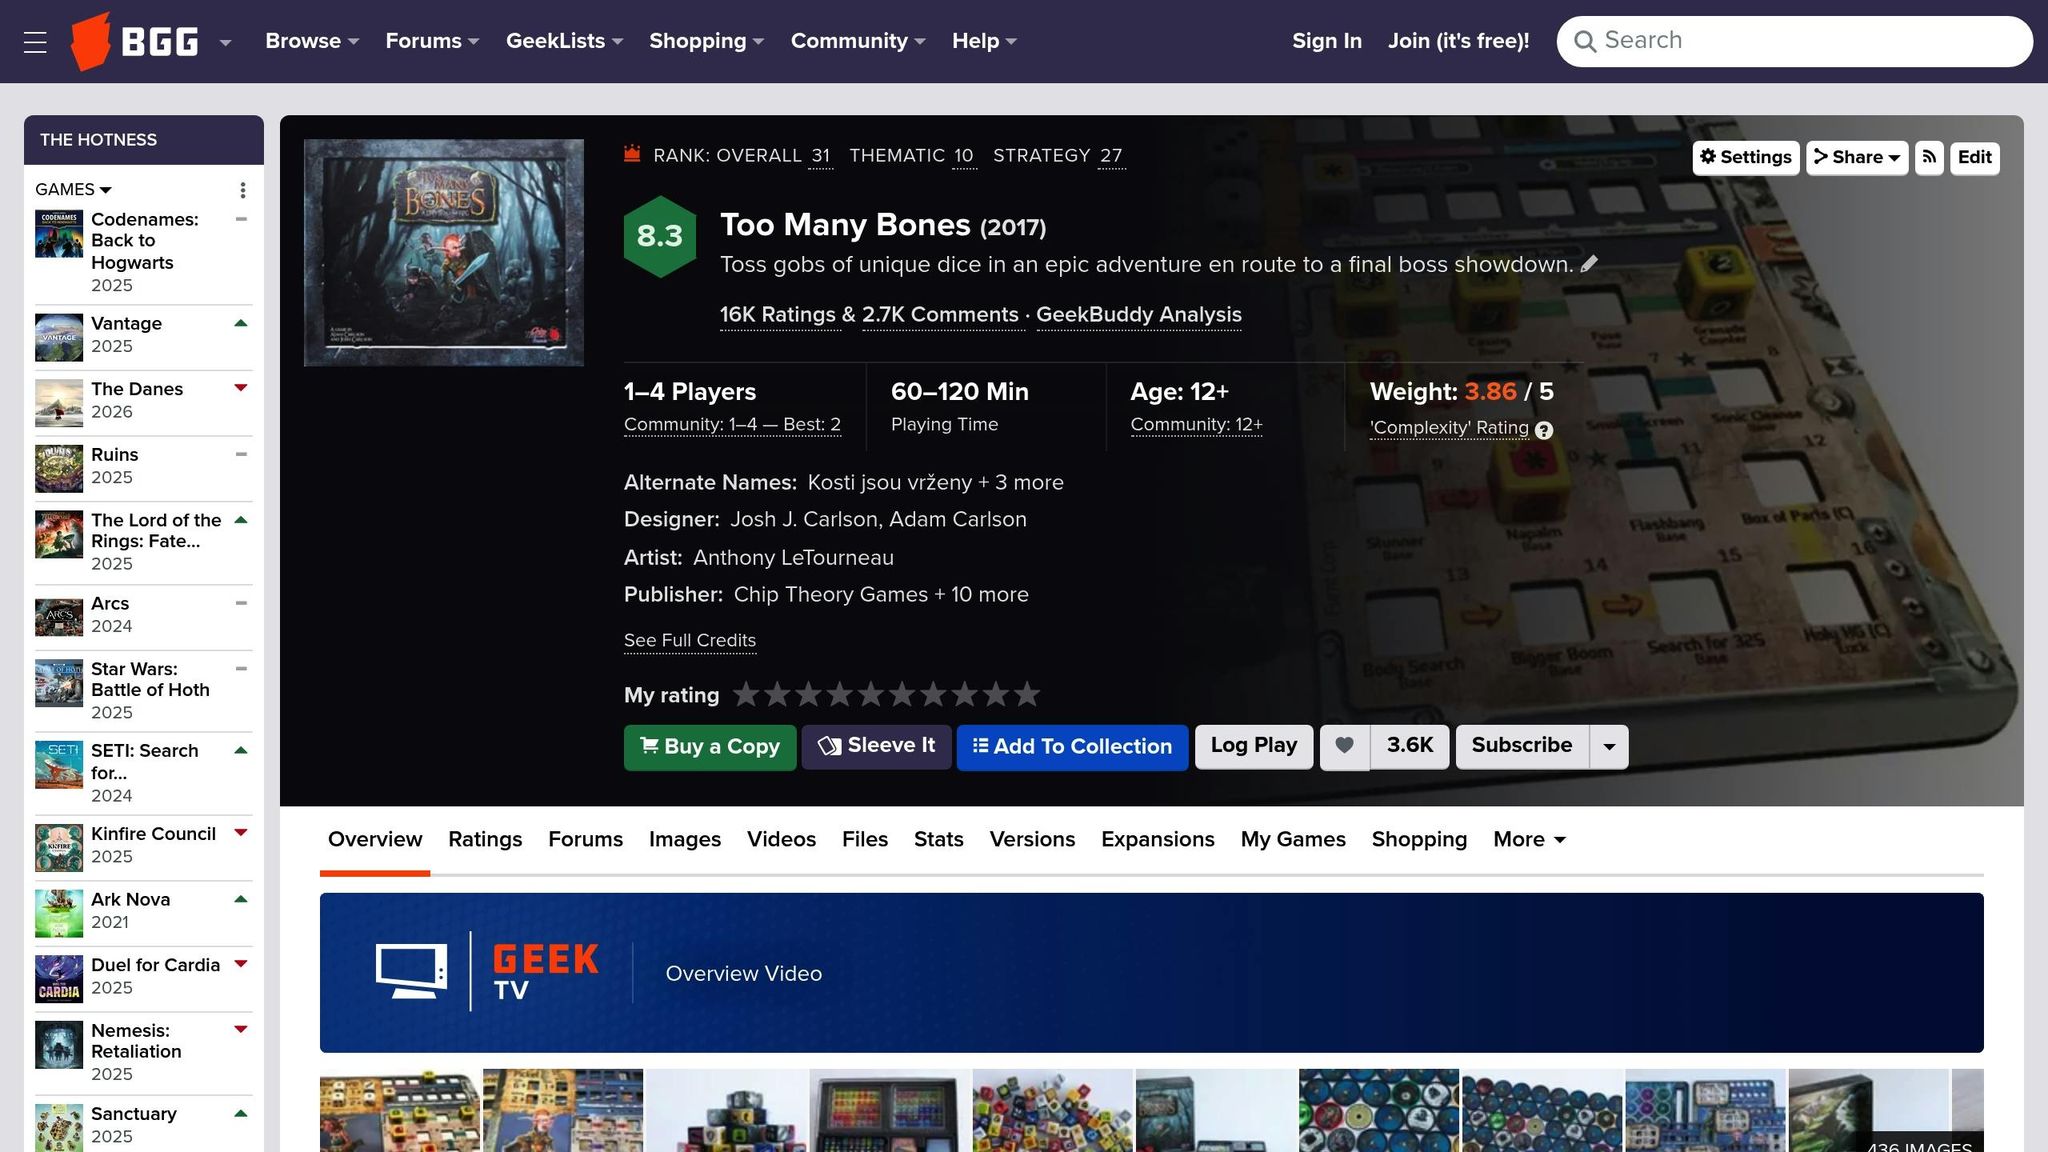
Task: Click the pencil edit description icon
Action: click(x=1589, y=264)
